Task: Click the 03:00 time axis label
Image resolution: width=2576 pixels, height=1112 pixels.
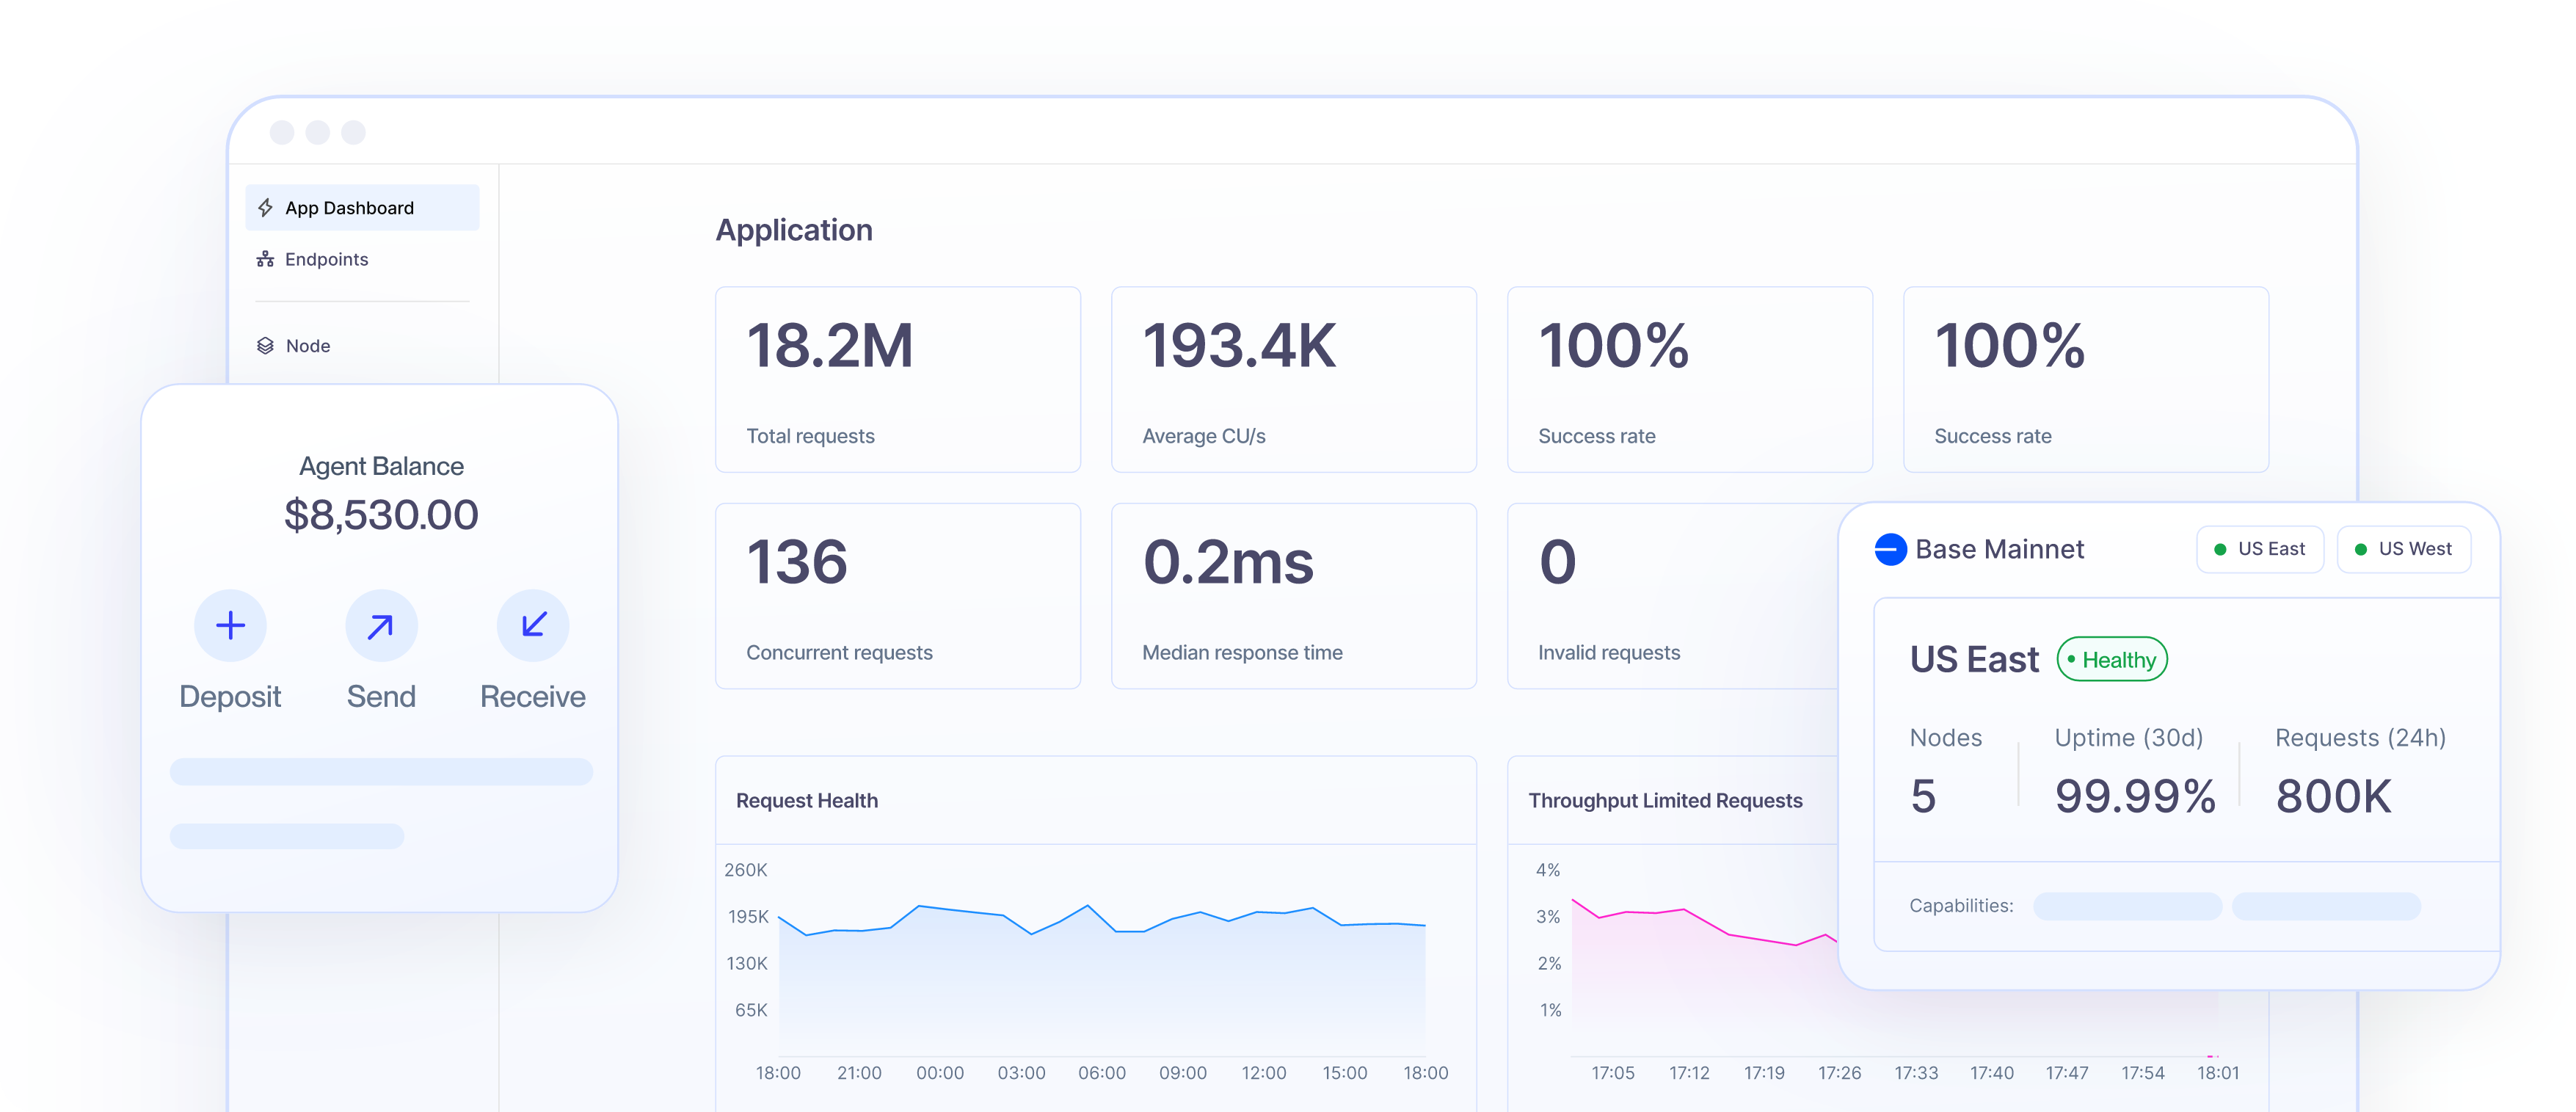Action: (1021, 1073)
